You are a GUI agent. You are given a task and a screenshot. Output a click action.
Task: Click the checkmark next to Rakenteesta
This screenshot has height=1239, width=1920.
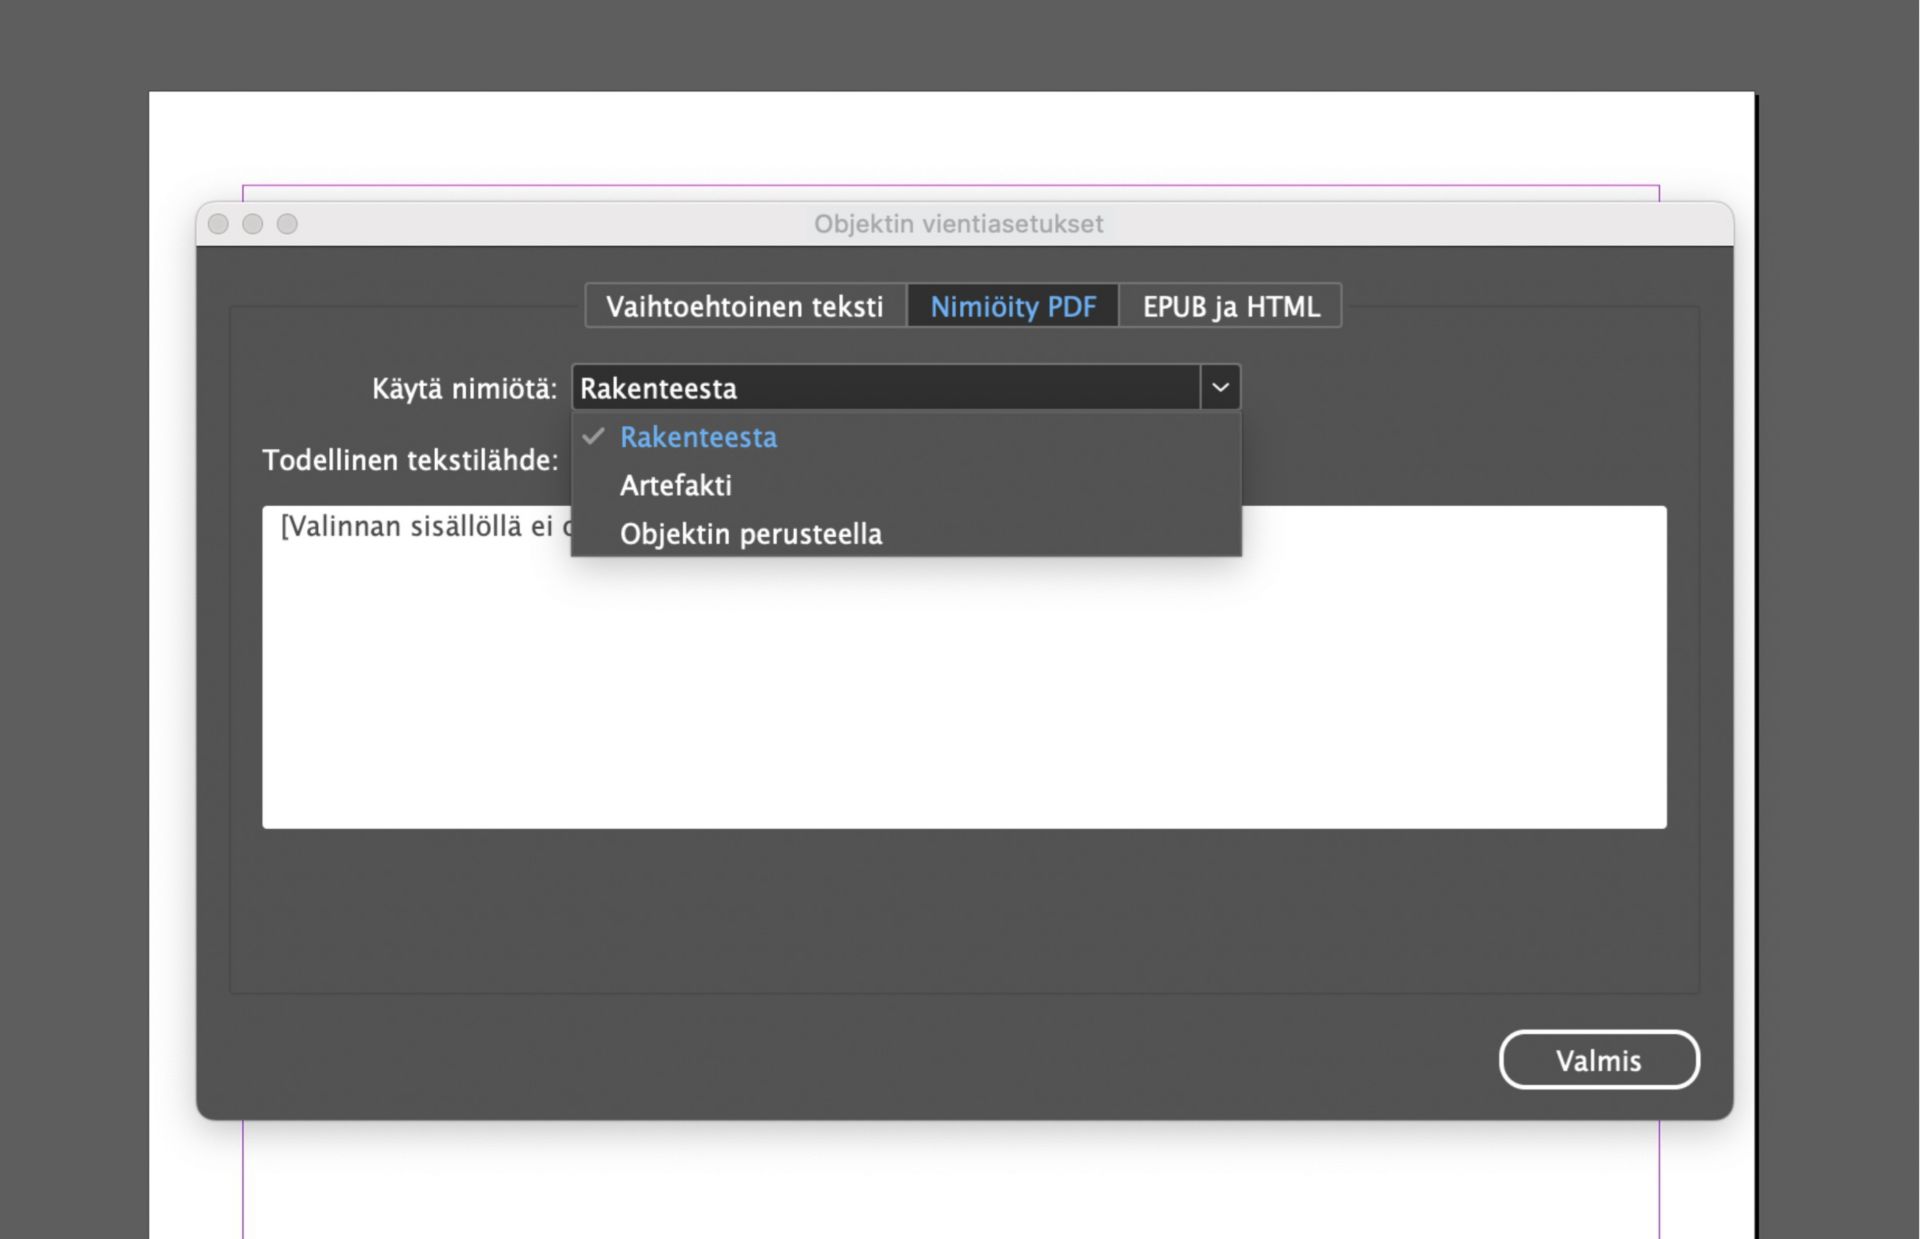(594, 436)
